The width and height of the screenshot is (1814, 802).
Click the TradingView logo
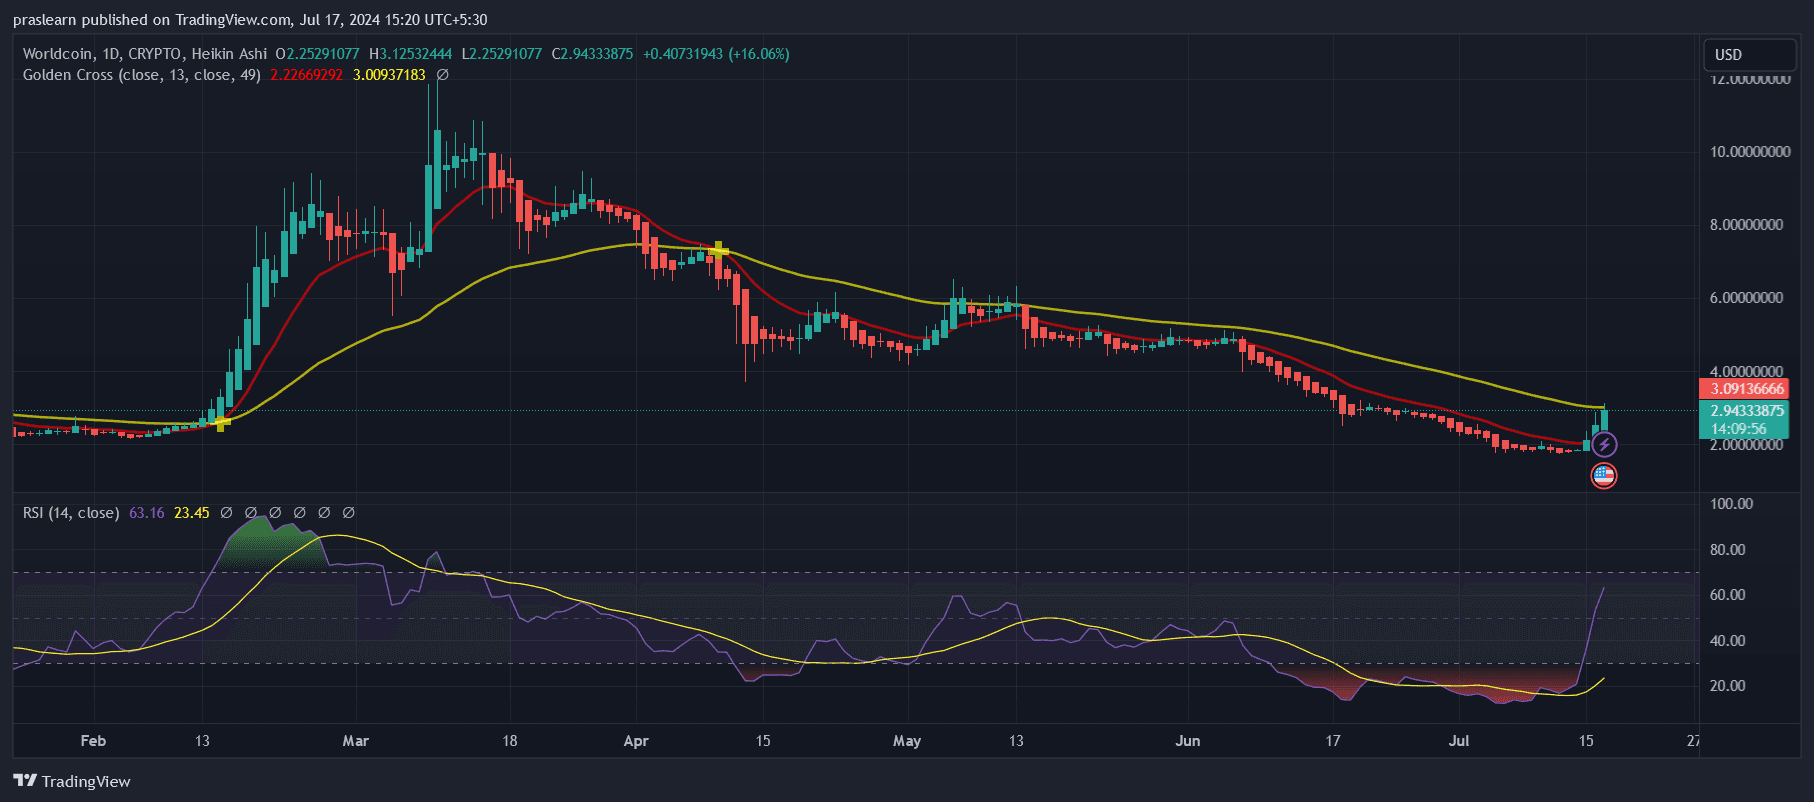point(72,781)
